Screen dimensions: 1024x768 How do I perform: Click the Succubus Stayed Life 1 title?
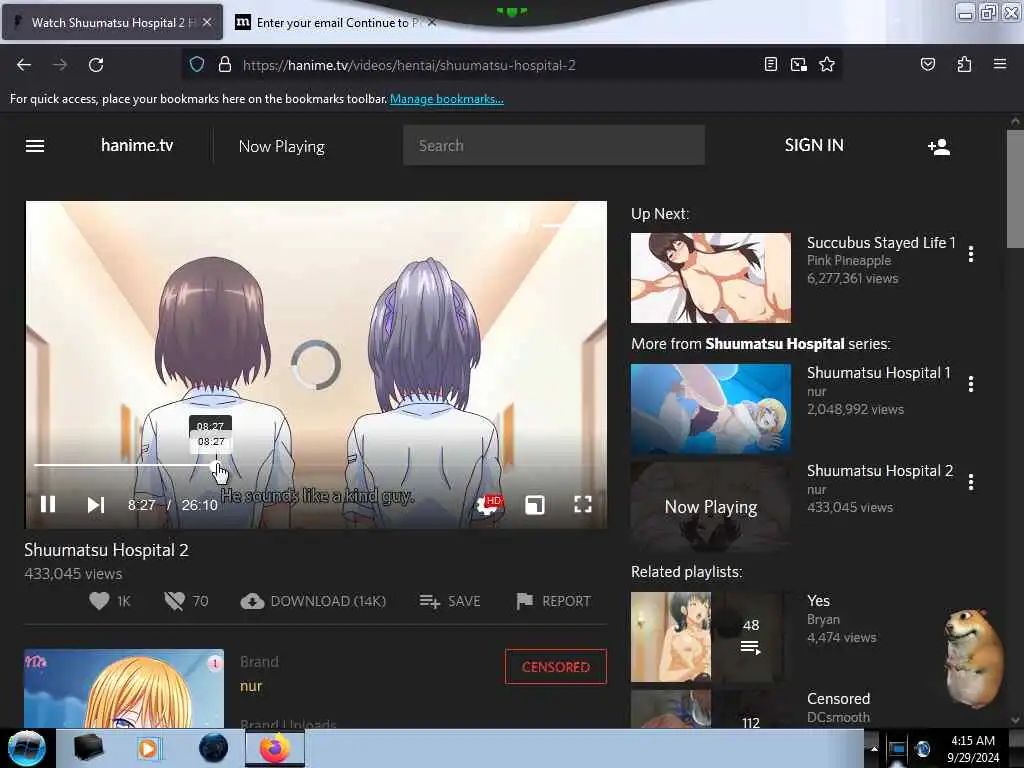881,242
